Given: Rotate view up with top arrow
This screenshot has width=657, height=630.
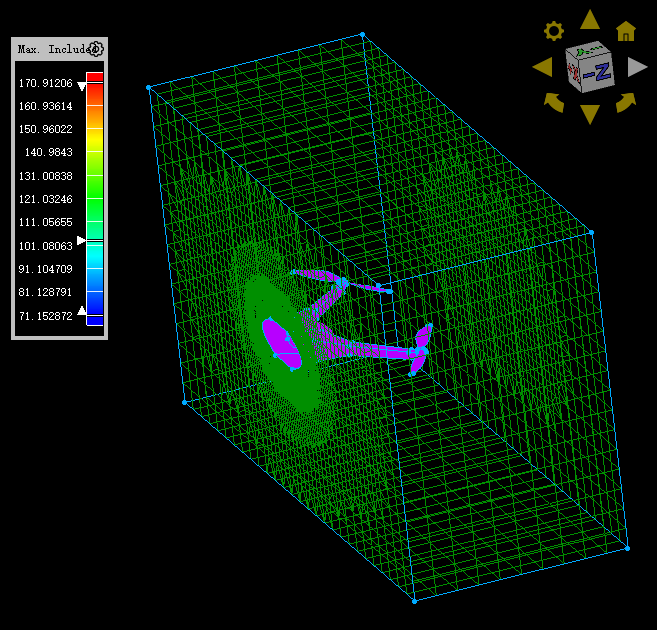Looking at the screenshot, I should 590,20.
